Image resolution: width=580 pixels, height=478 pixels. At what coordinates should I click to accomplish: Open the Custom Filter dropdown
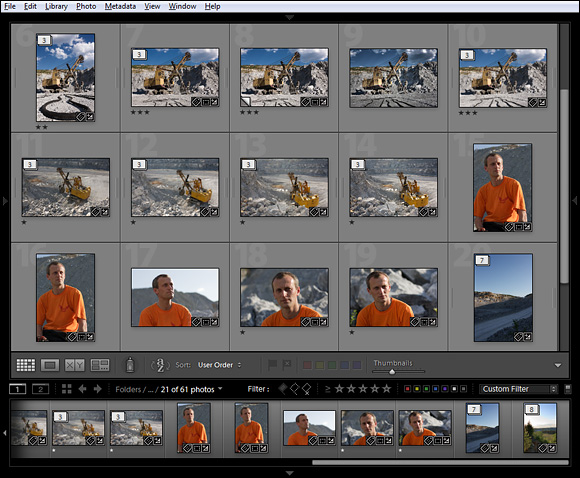point(518,389)
